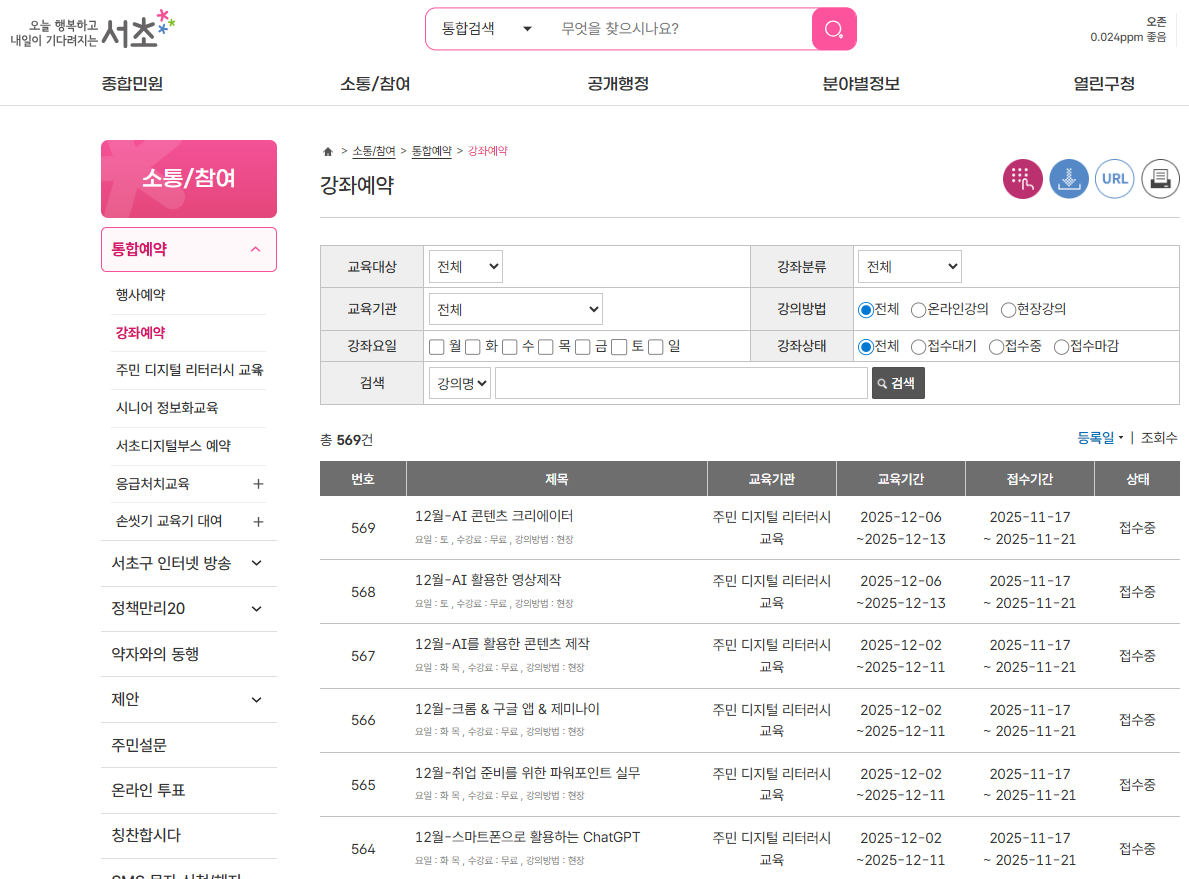Click the QR code icon button
The image size is (1189, 879).
point(1022,179)
